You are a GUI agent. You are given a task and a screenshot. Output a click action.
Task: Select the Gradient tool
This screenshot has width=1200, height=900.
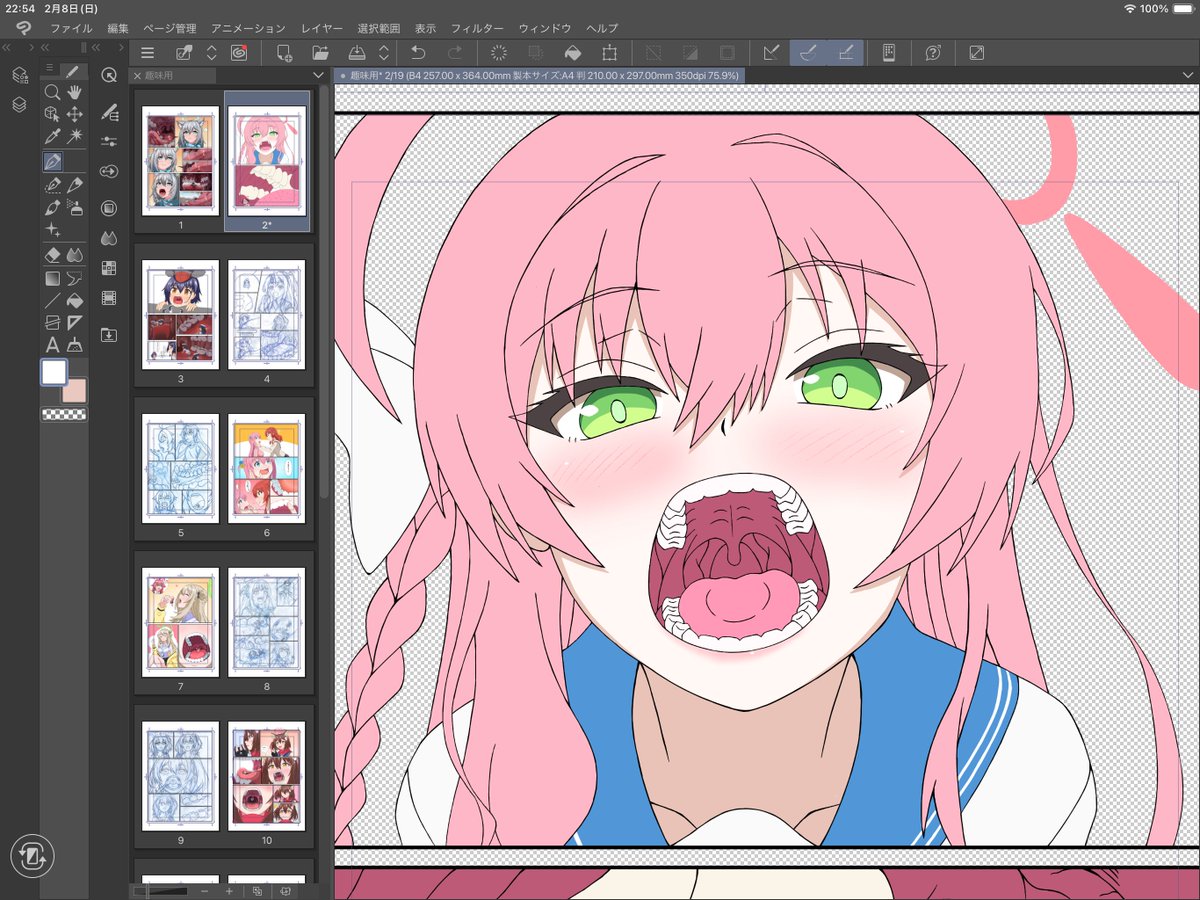tap(51, 277)
